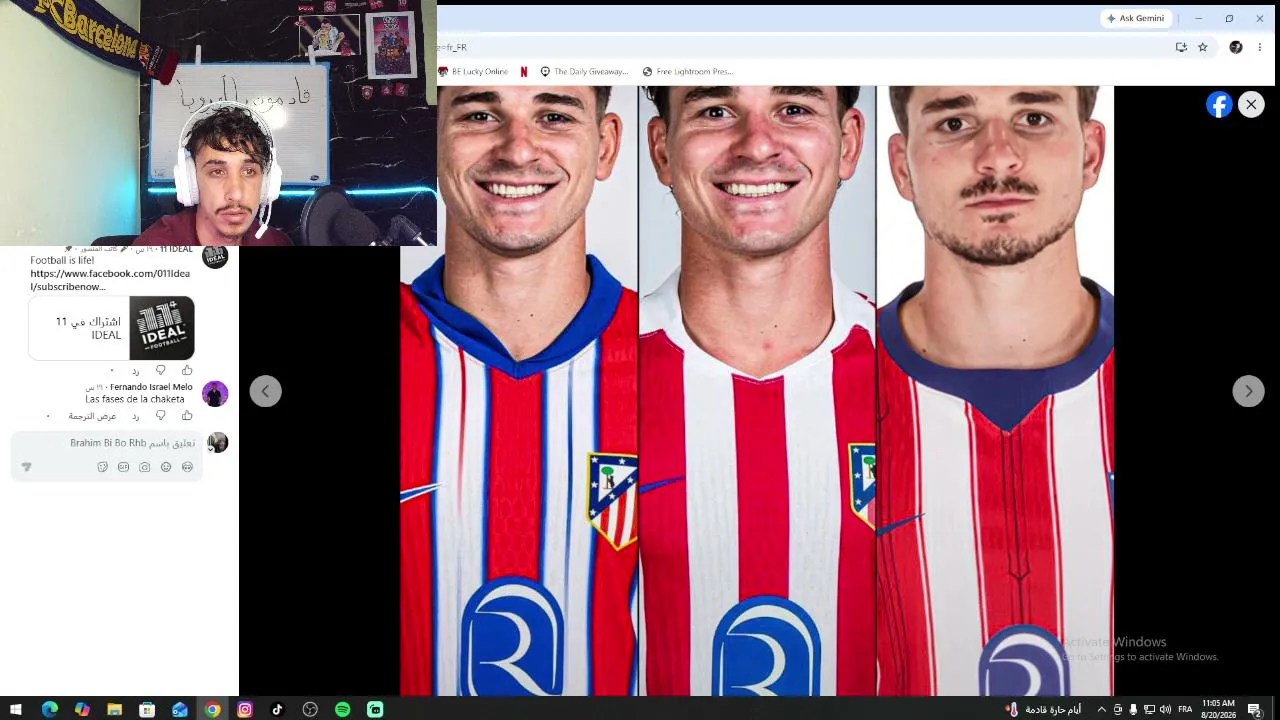
Task: Open the Facebook home logo
Action: [x=1219, y=104]
